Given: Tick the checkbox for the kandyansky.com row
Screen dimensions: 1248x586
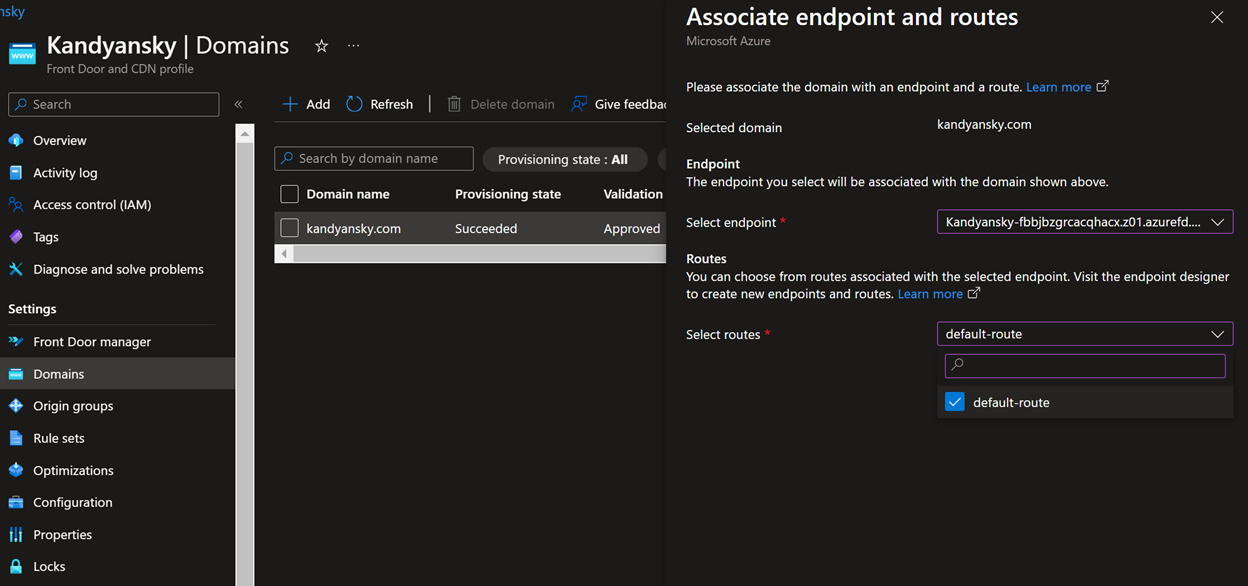Looking at the screenshot, I should (x=290, y=228).
